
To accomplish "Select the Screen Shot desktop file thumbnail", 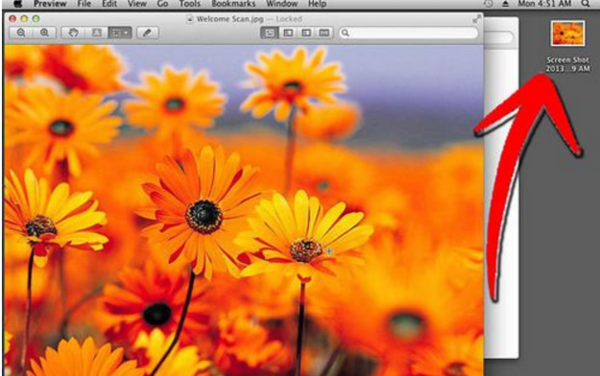I will (x=568, y=34).
